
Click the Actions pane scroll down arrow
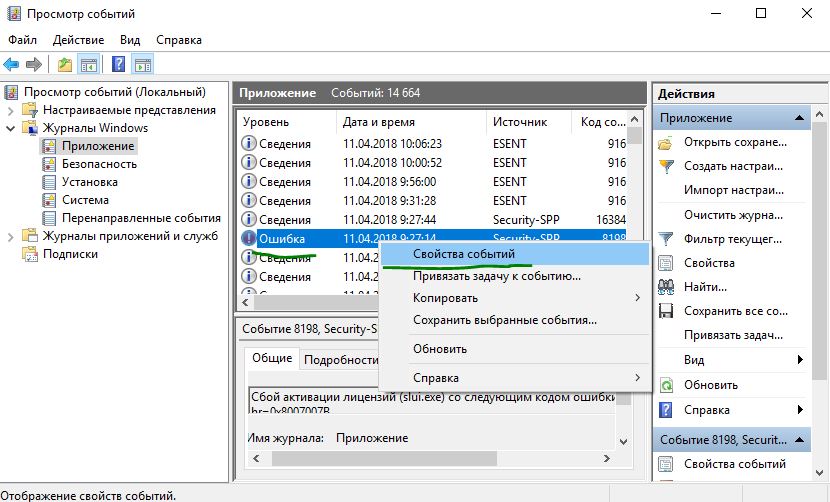click(x=819, y=473)
